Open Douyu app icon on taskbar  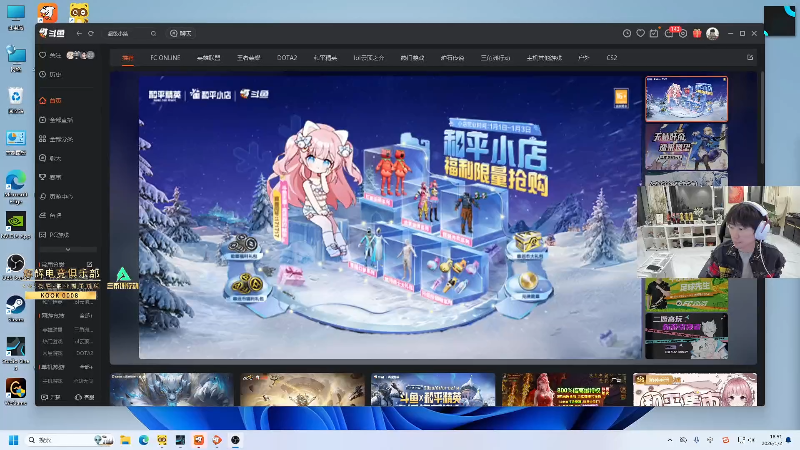click(198, 440)
